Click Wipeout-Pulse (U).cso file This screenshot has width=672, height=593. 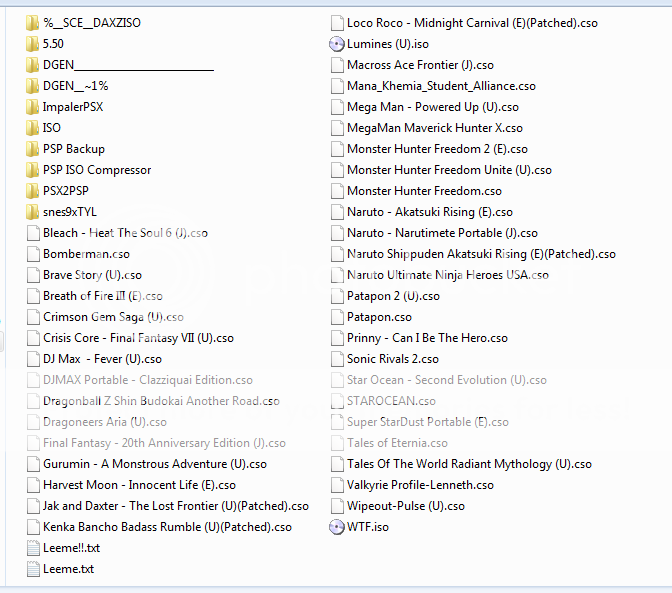coord(405,506)
